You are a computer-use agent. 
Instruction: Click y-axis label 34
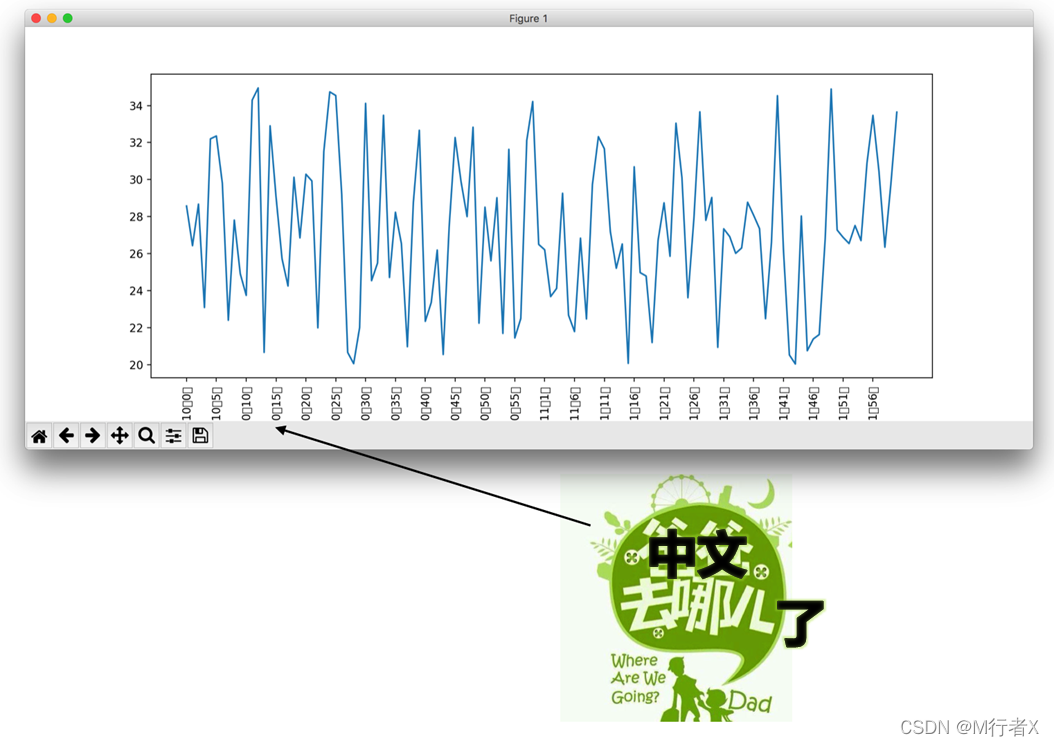[x=136, y=106]
